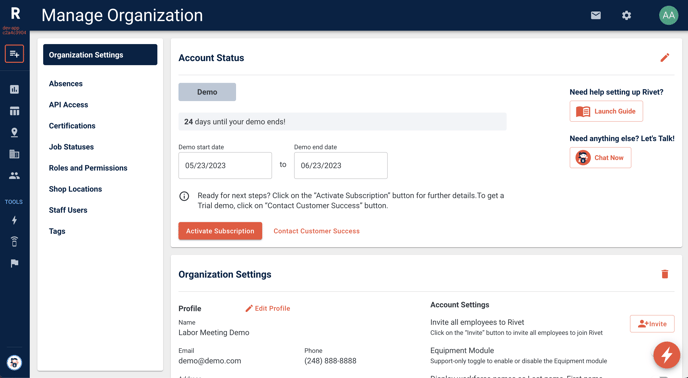Open the Certifications page

(x=72, y=126)
